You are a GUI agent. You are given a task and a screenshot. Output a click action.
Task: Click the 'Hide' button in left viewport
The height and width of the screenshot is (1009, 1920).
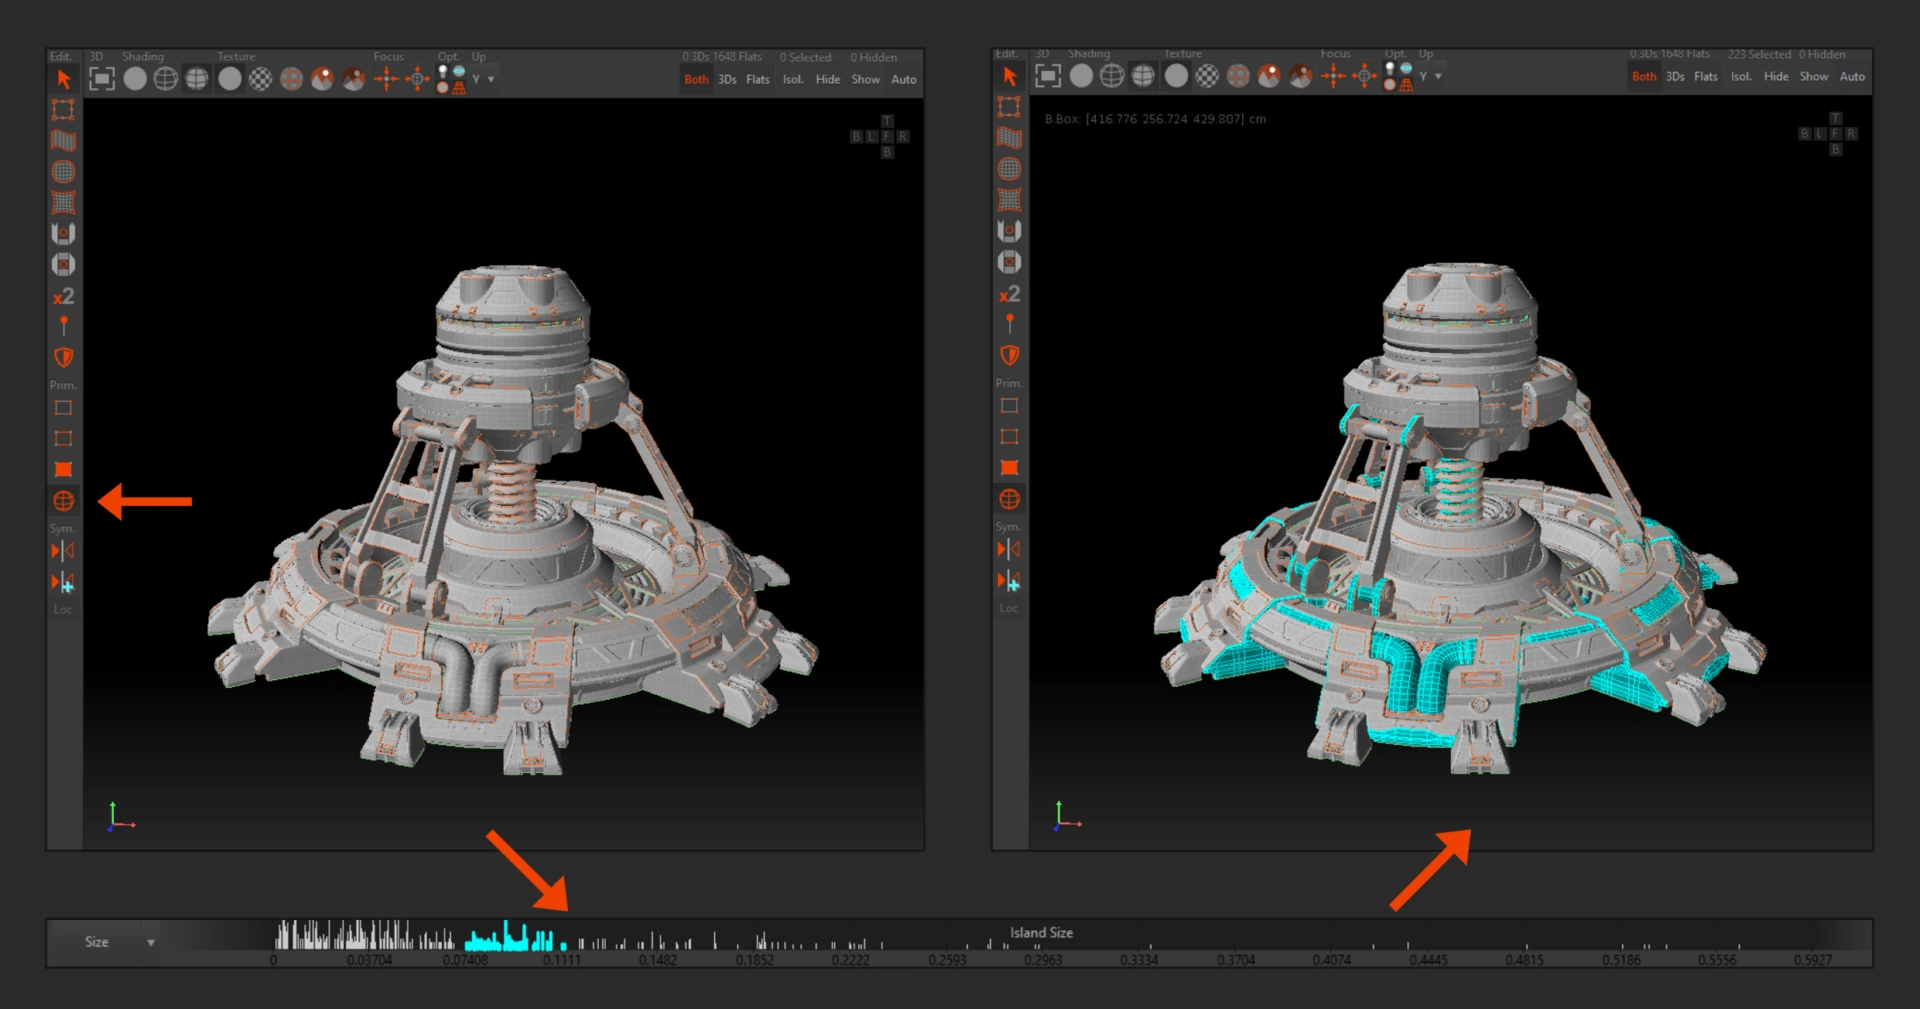pyautogui.click(x=827, y=80)
